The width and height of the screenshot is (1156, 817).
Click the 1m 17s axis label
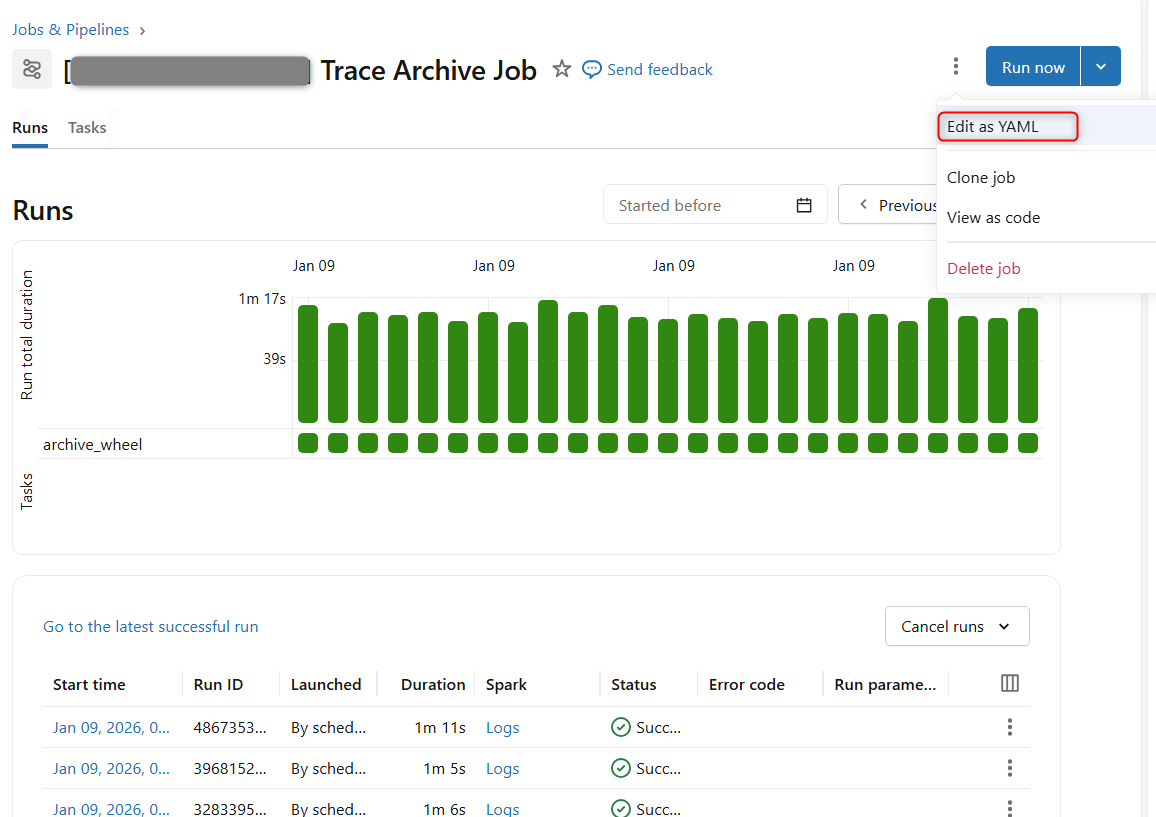point(262,299)
